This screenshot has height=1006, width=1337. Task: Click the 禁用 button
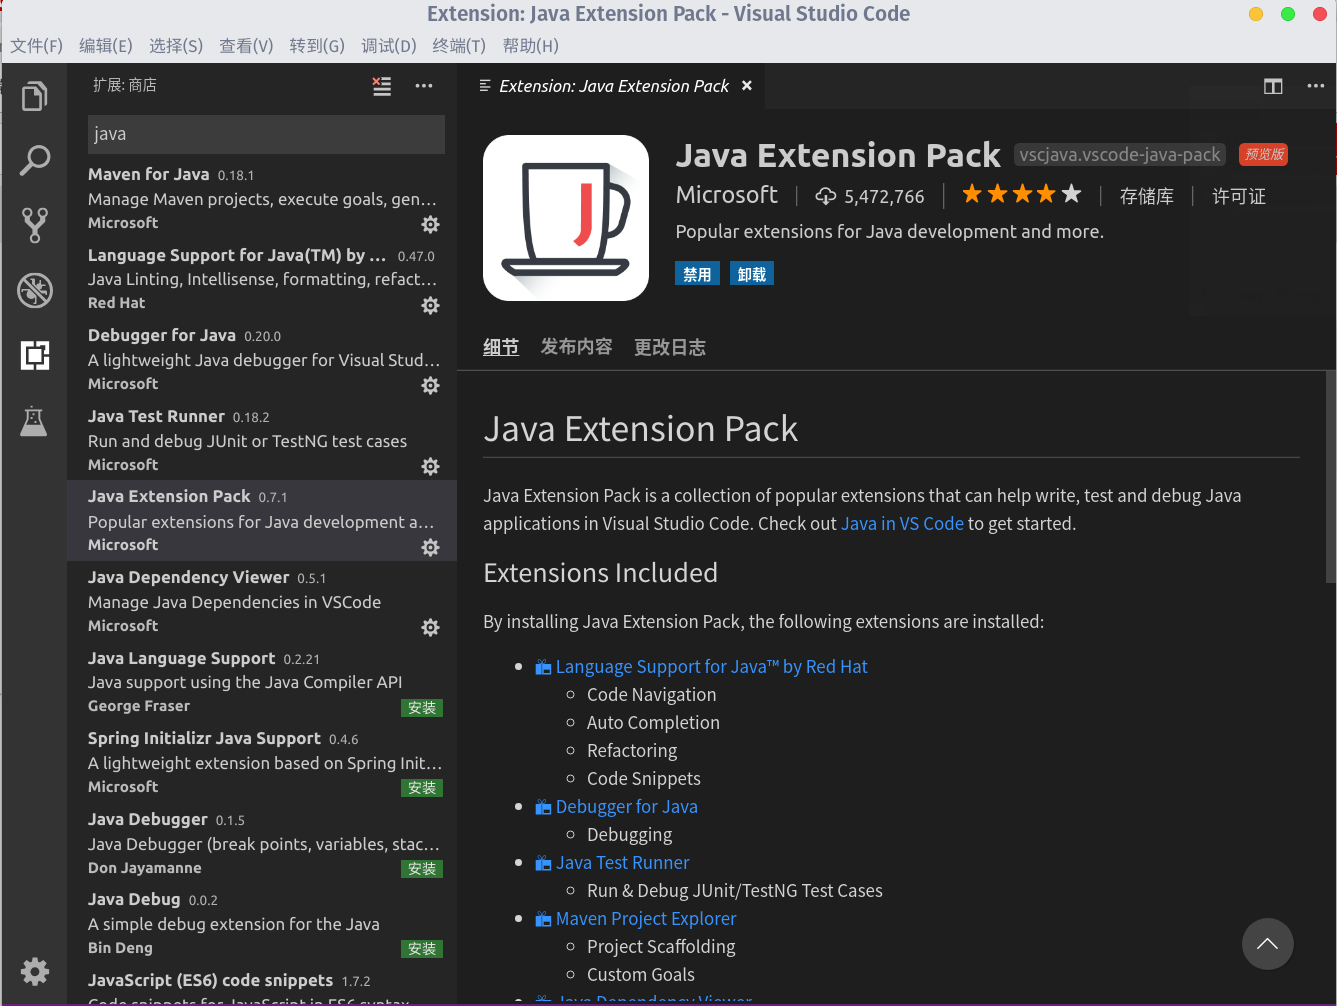pyautogui.click(x=697, y=274)
